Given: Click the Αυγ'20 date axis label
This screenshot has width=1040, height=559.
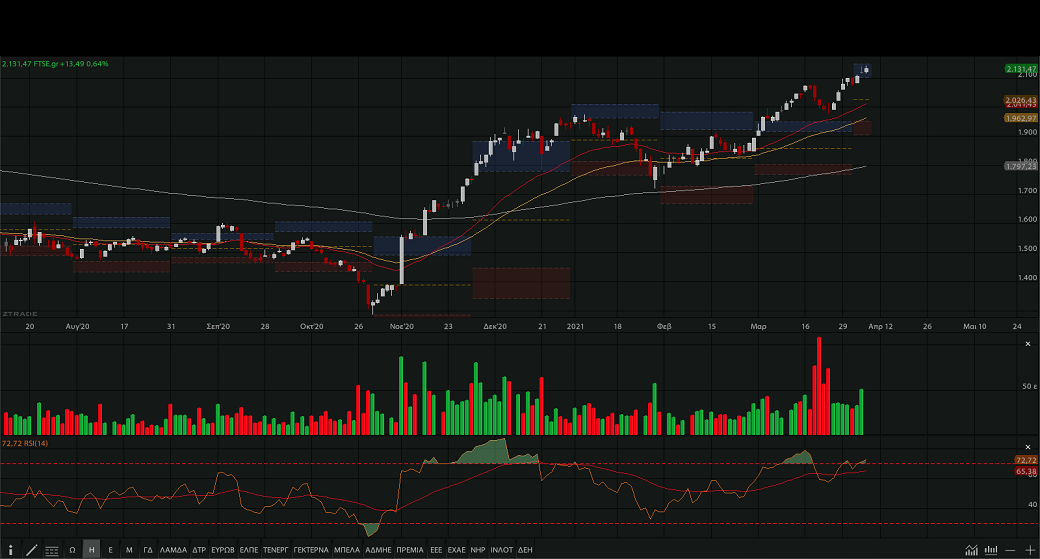Looking at the screenshot, I should 78,326.
